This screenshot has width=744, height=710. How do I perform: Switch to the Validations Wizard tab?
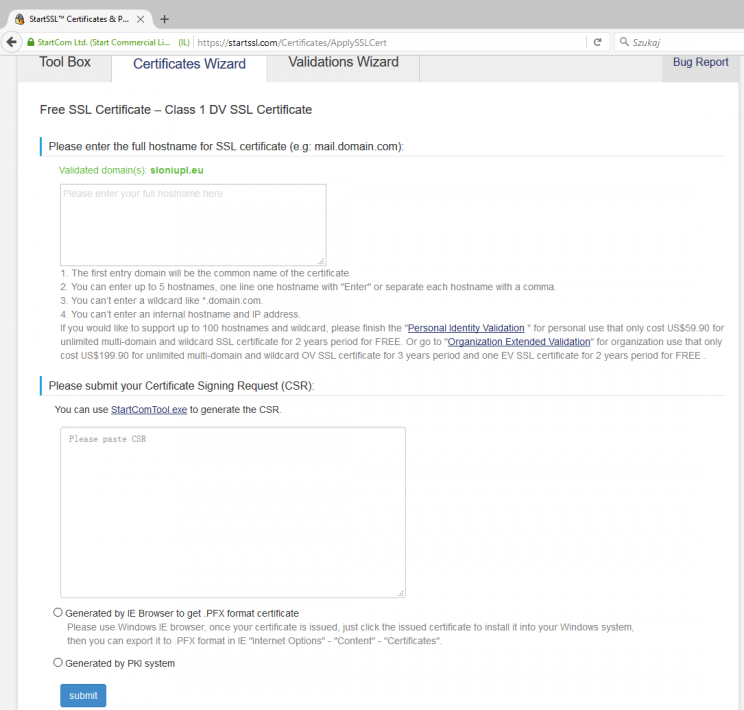[x=343, y=62]
